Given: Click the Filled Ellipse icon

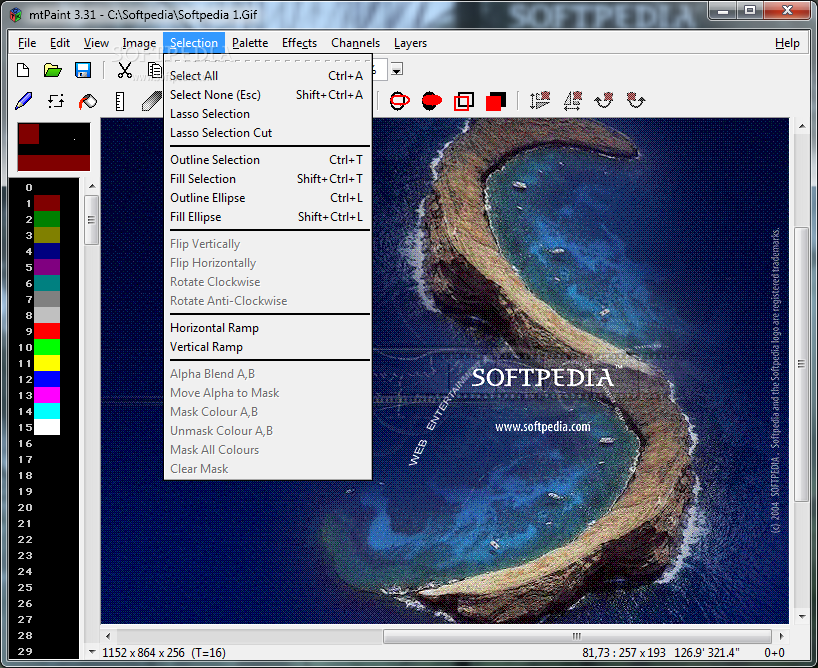Looking at the screenshot, I should (x=431, y=101).
